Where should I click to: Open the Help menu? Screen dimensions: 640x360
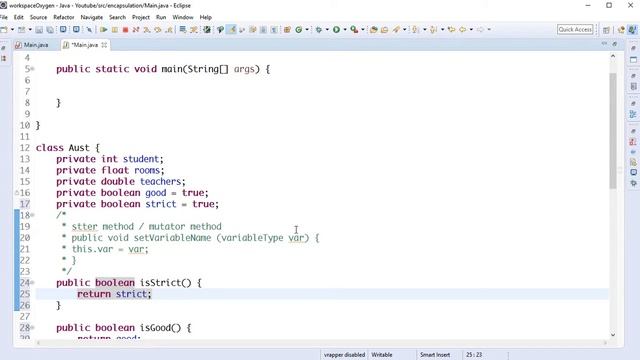(x=205, y=17)
